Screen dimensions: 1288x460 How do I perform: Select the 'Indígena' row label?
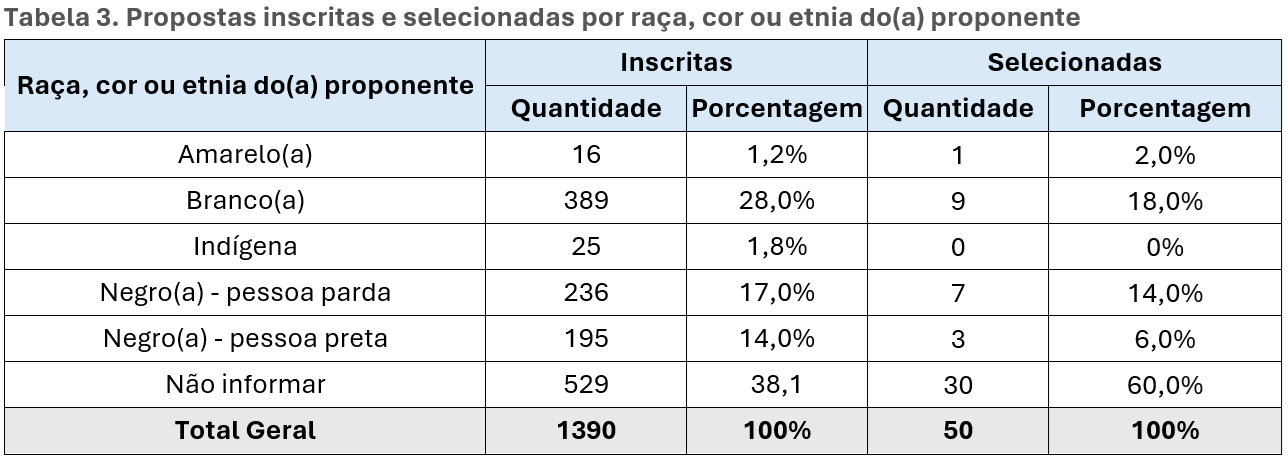245,246
